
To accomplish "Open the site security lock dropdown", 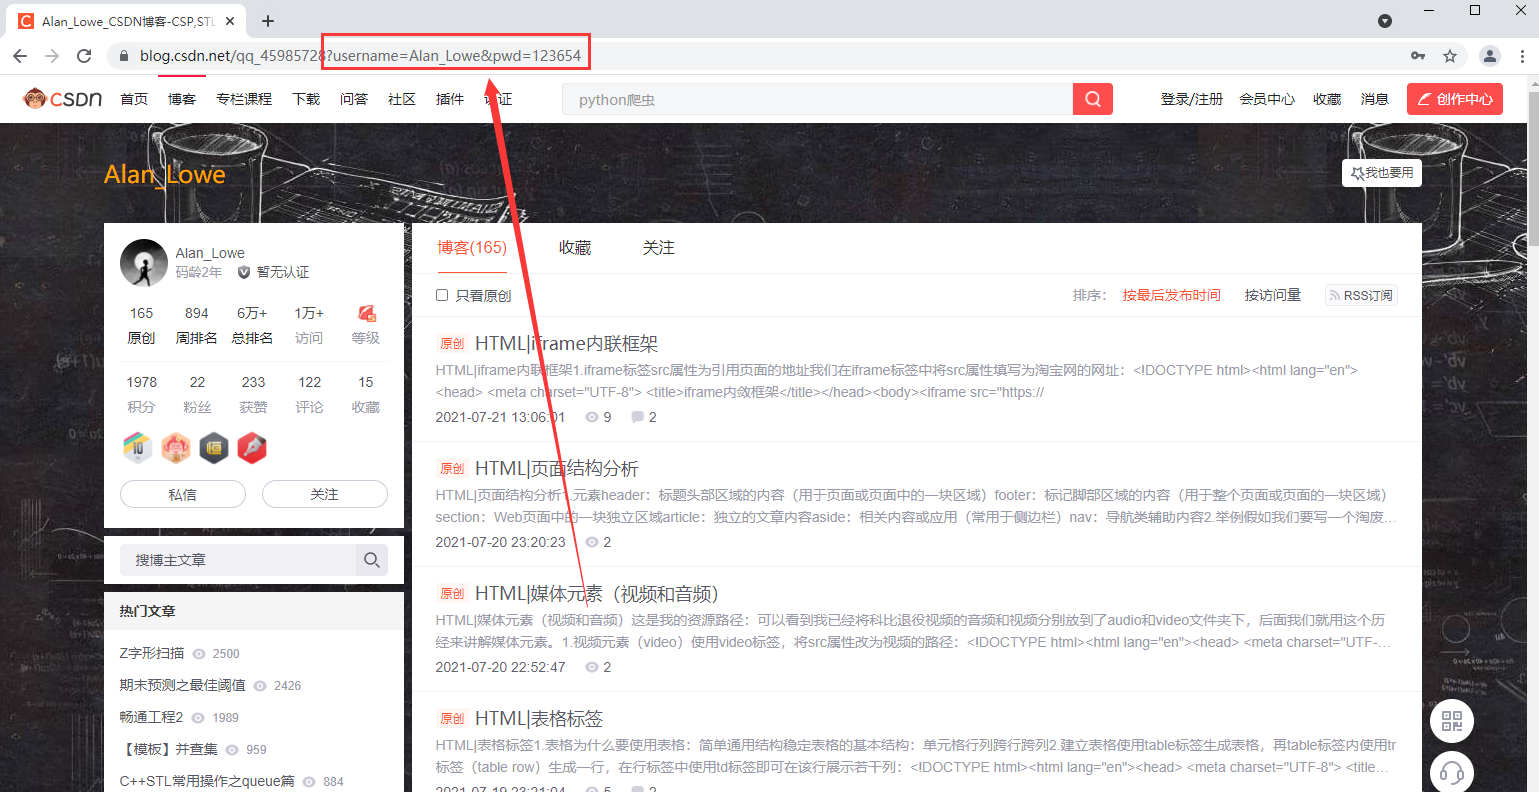I will click(122, 56).
